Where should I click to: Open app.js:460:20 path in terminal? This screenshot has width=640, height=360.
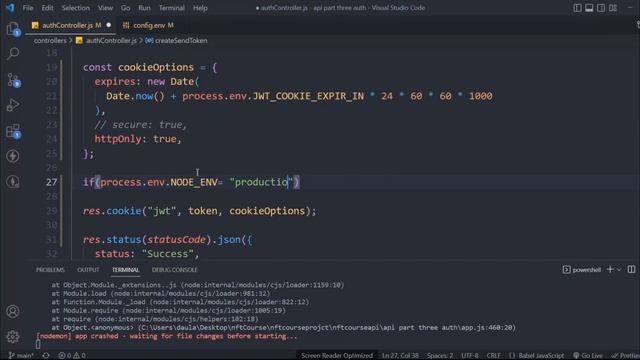click(x=487, y=328)
